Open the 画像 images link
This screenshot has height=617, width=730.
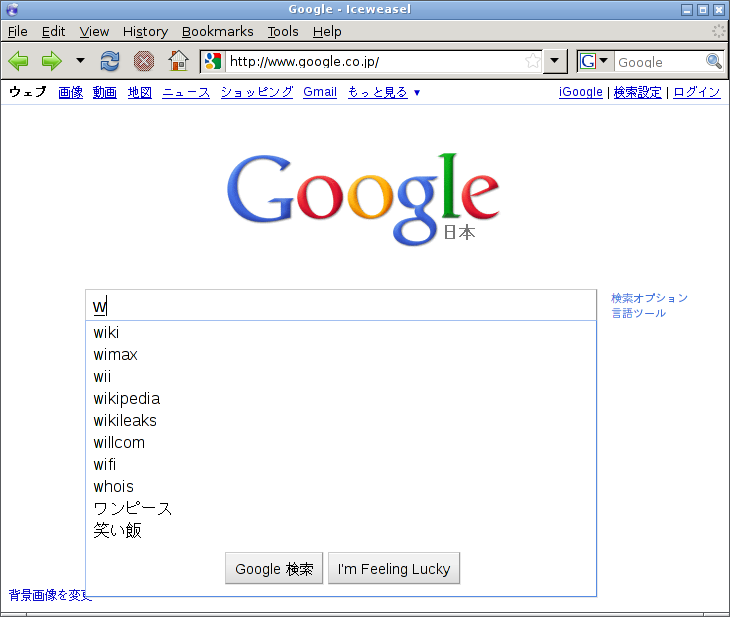click(71, 92)
